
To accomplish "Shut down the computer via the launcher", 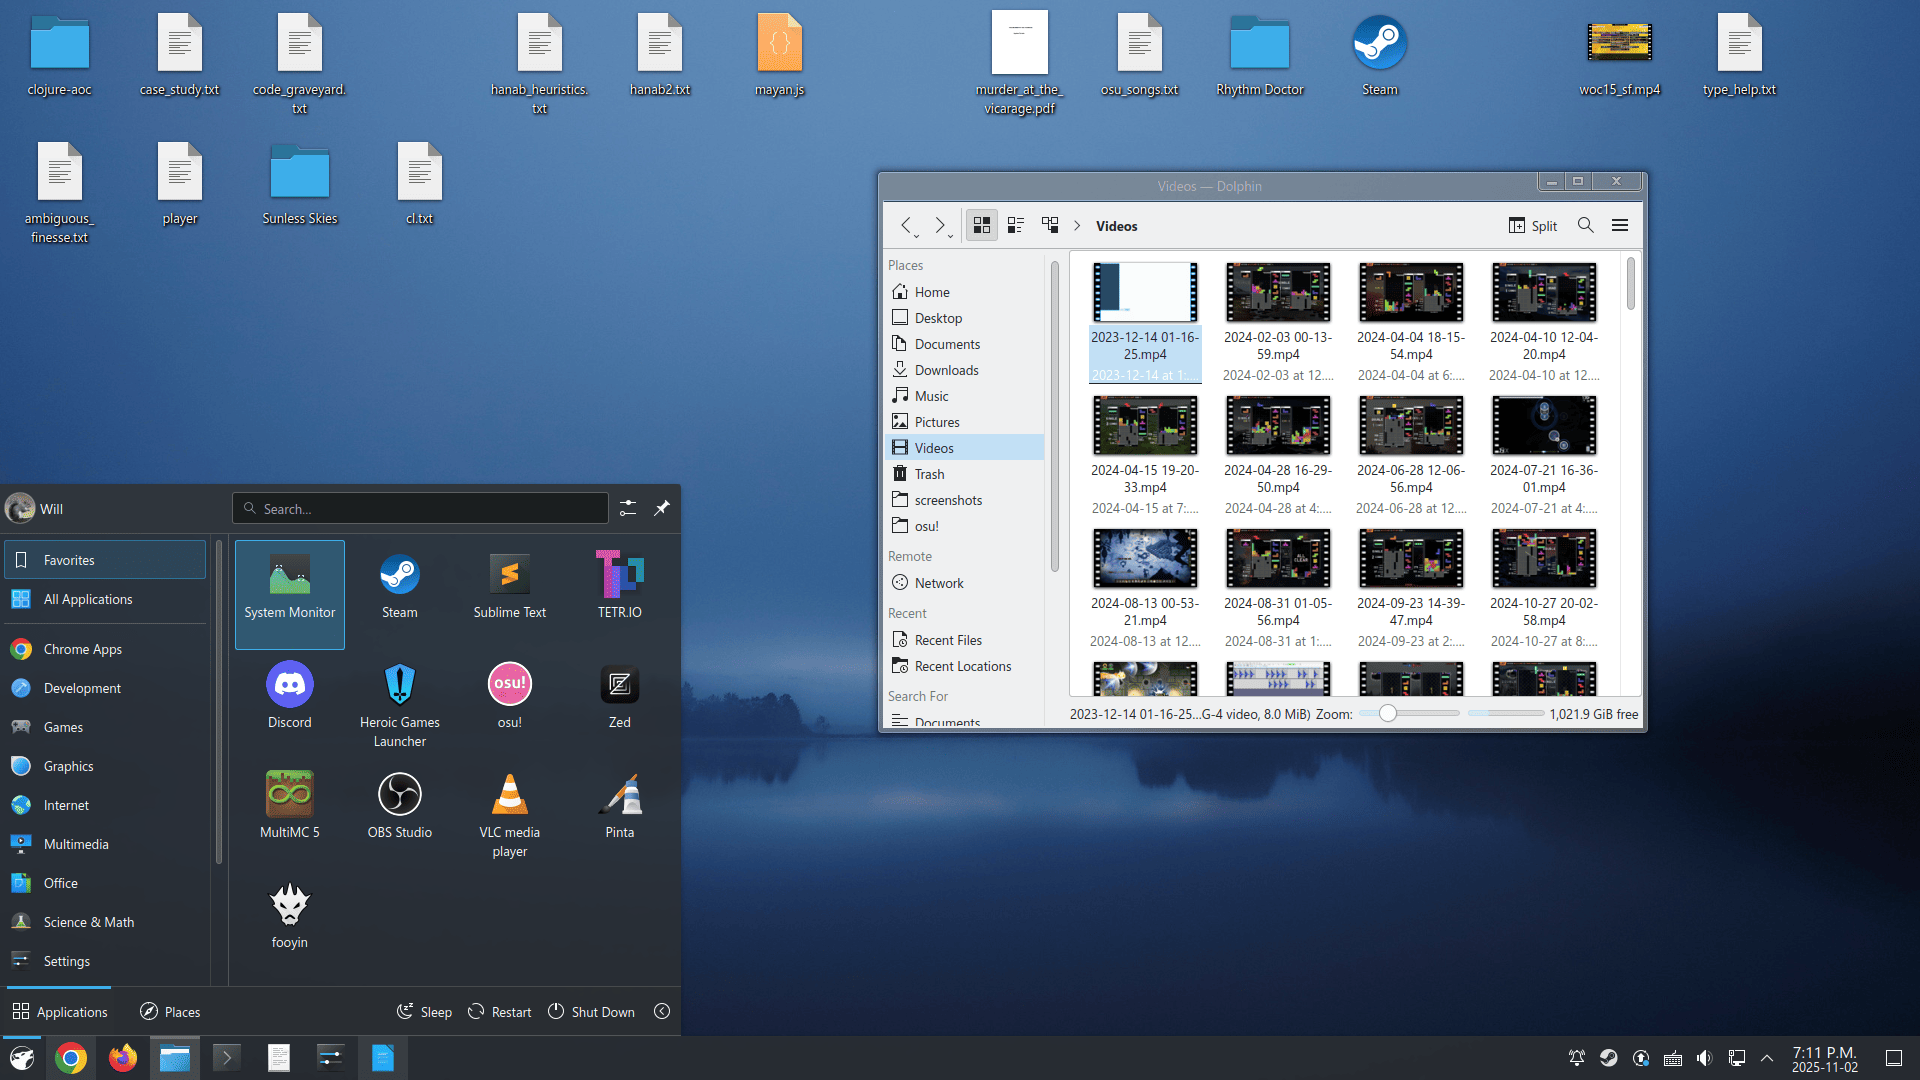I will point(591,1011).
